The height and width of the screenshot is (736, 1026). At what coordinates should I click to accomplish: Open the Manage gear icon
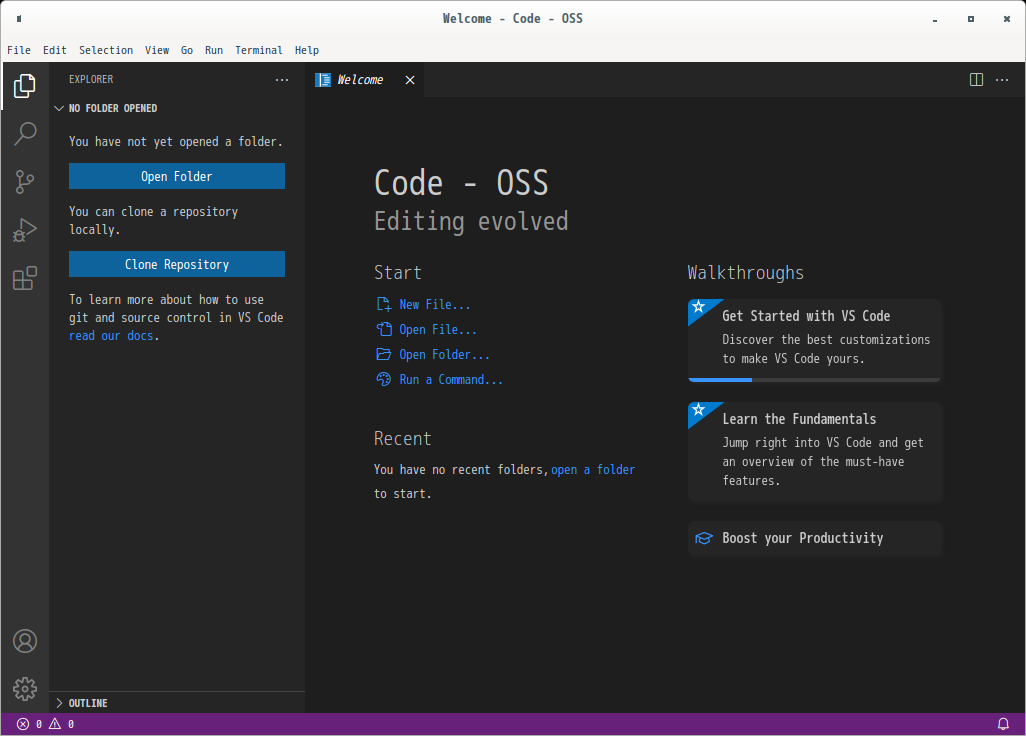click(x=25, y=689)
